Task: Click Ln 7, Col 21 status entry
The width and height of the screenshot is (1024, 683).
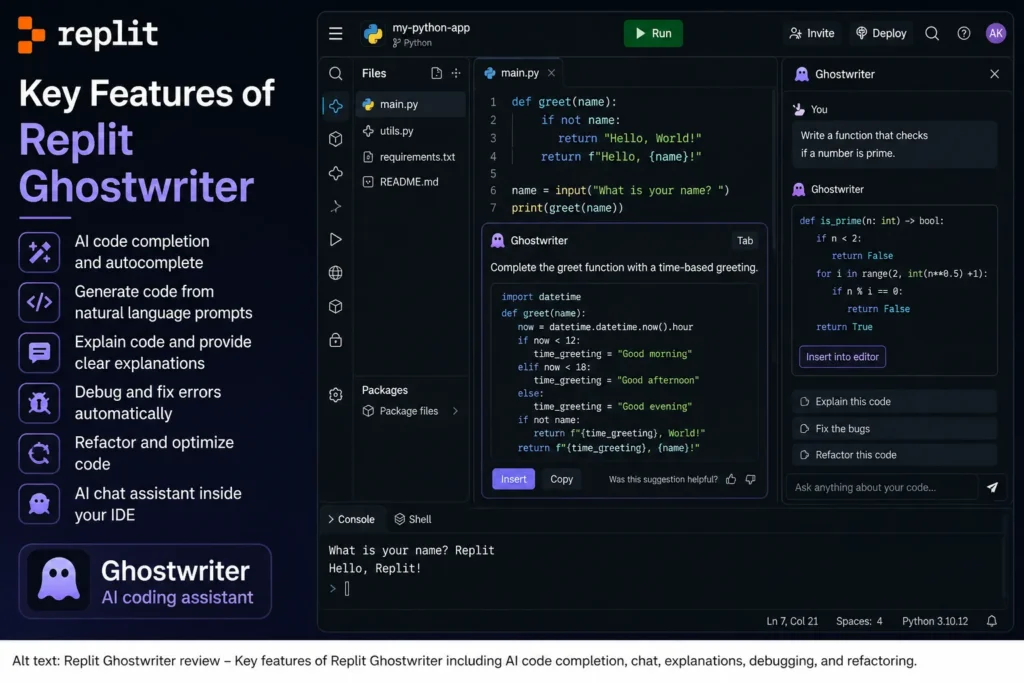Action: [792, 621]
